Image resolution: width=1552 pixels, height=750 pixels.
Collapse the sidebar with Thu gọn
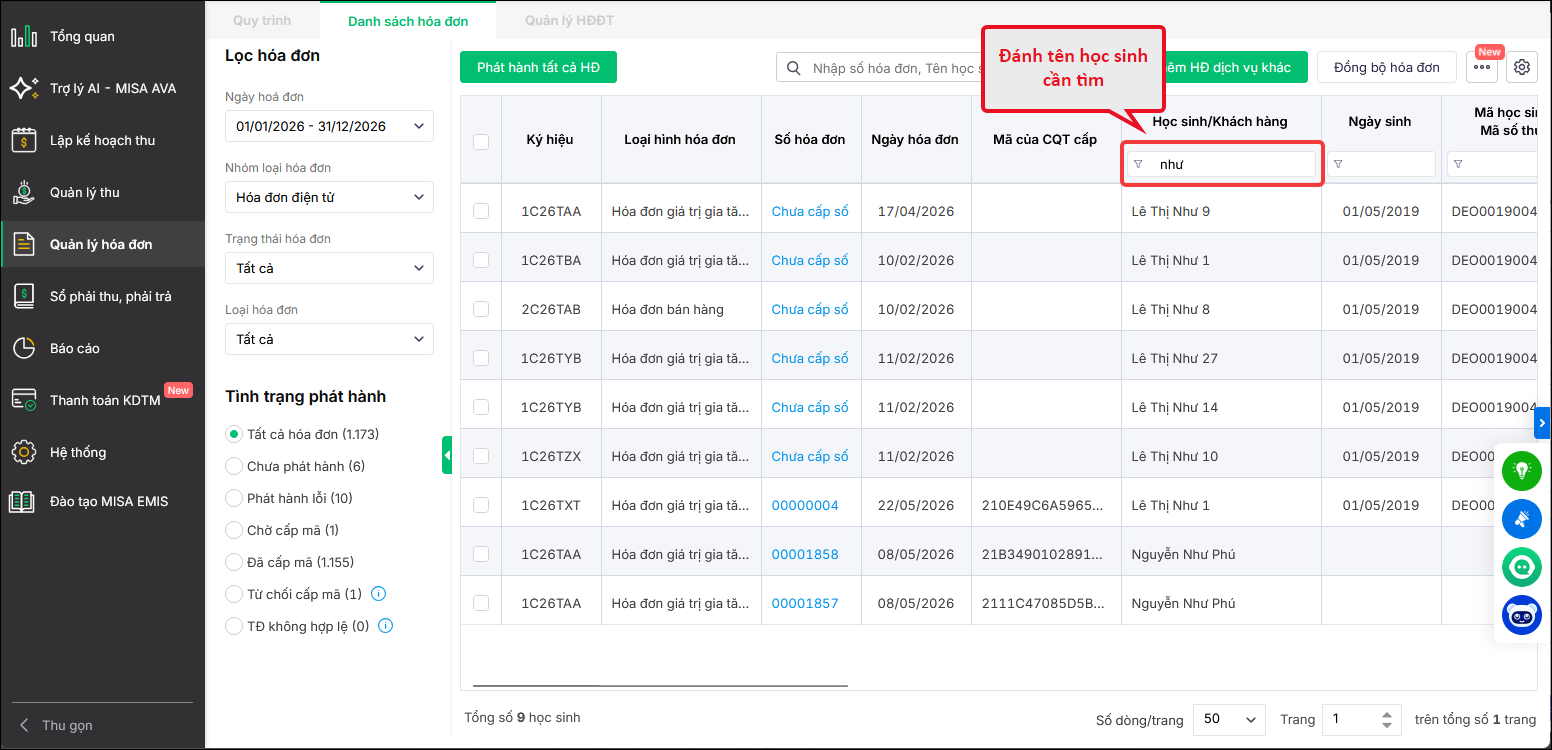click(56, 725)
